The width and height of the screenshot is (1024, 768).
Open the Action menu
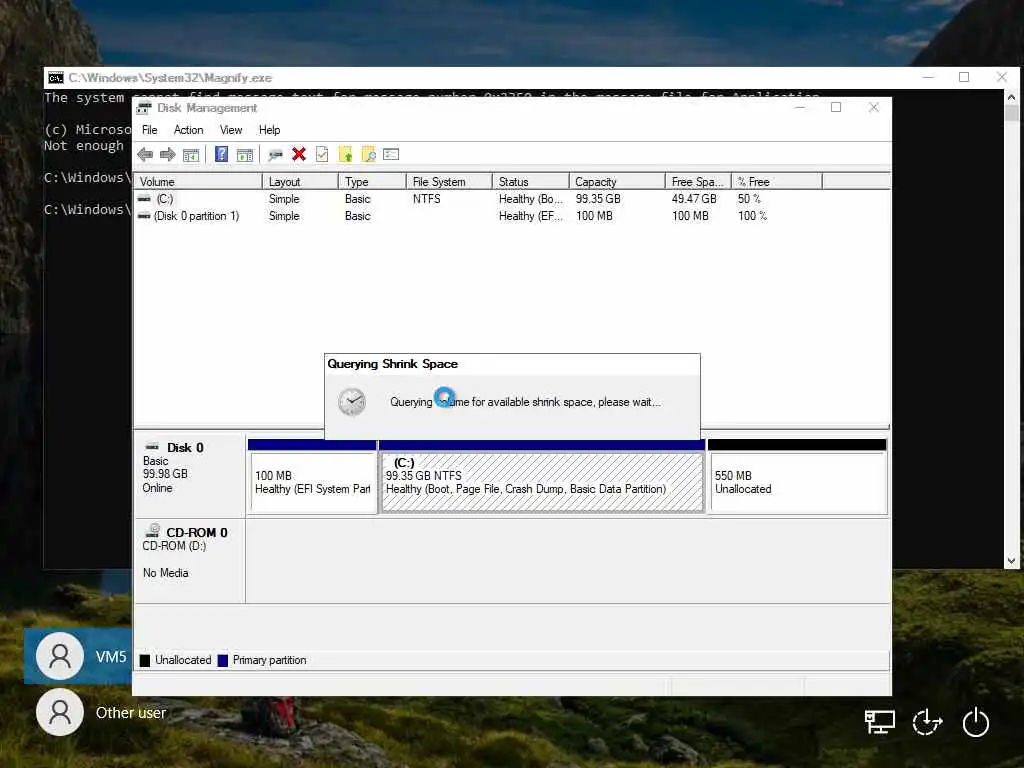click(x=188, y=130)
